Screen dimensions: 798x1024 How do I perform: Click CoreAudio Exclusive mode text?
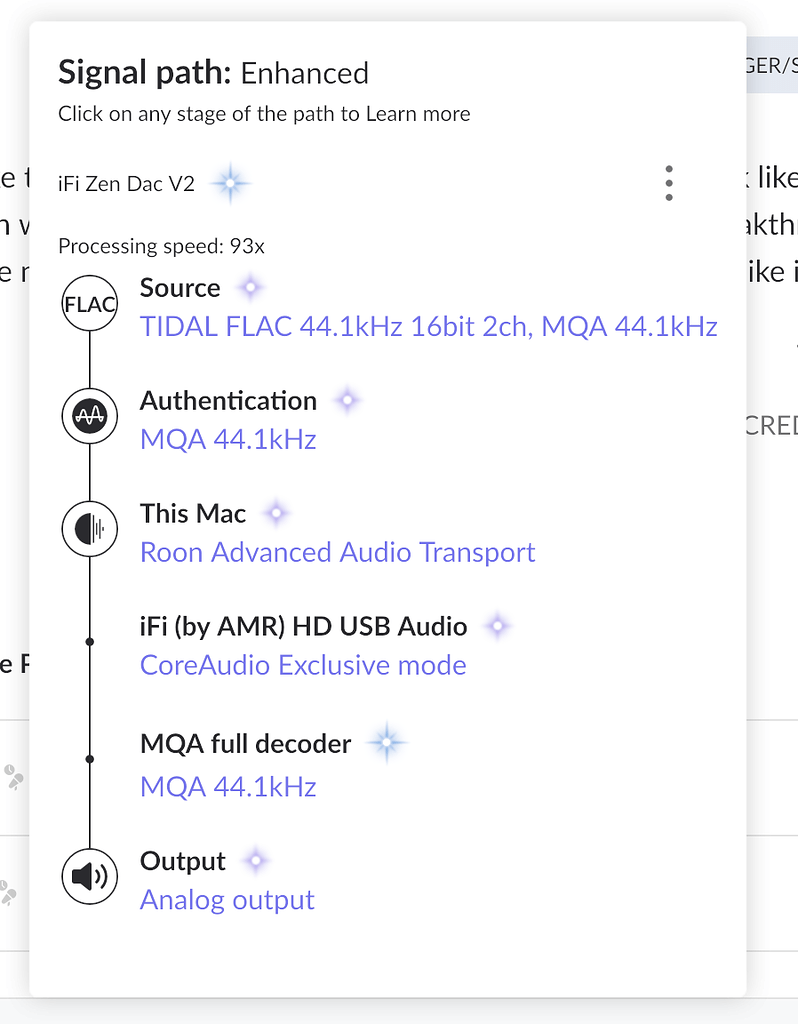pyautogui.click(x=302, y=665)
